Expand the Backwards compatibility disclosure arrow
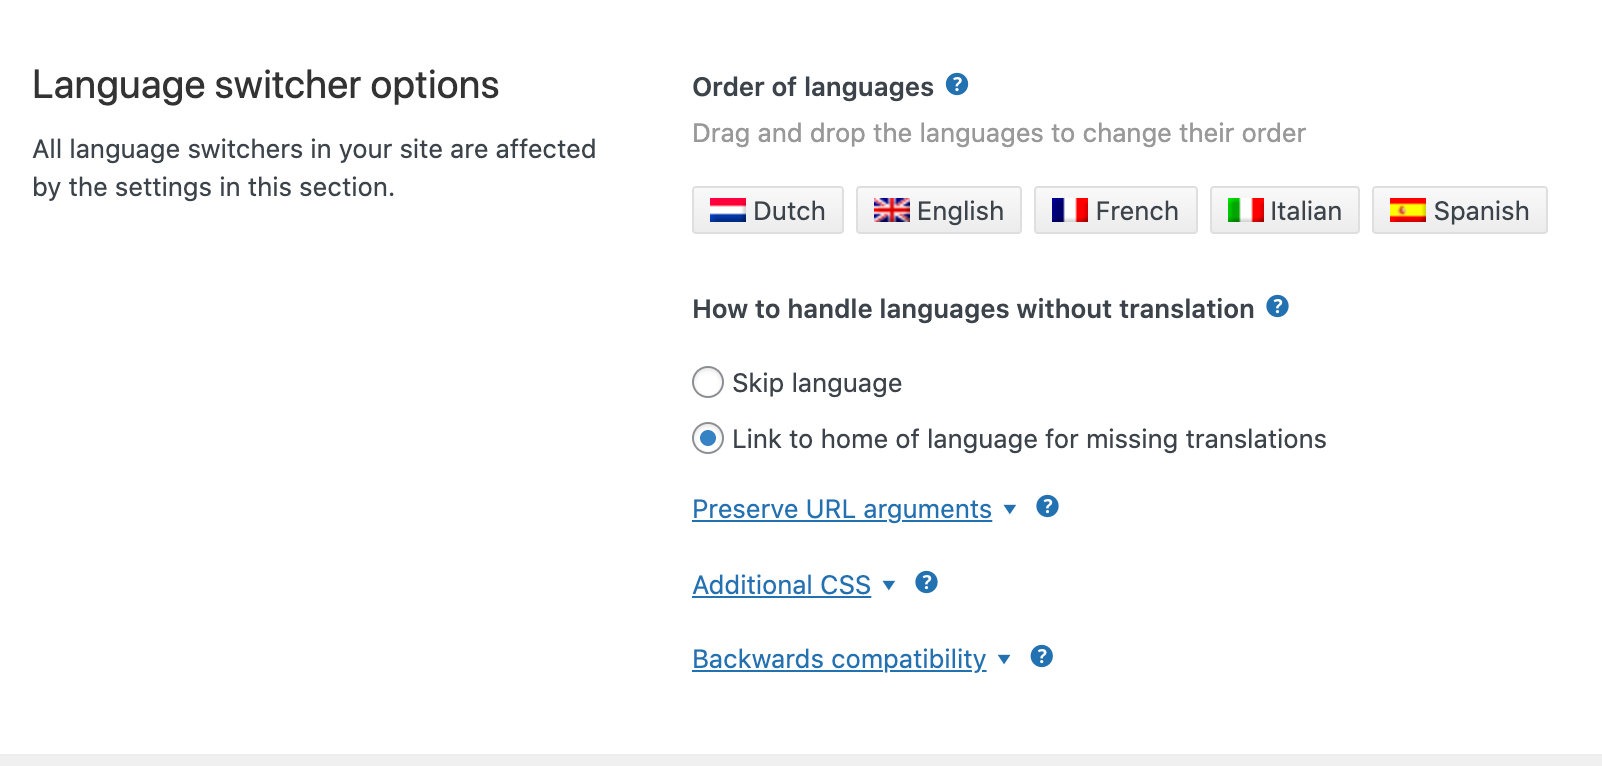This screenshot has width=1602, height=766. 1004,659
